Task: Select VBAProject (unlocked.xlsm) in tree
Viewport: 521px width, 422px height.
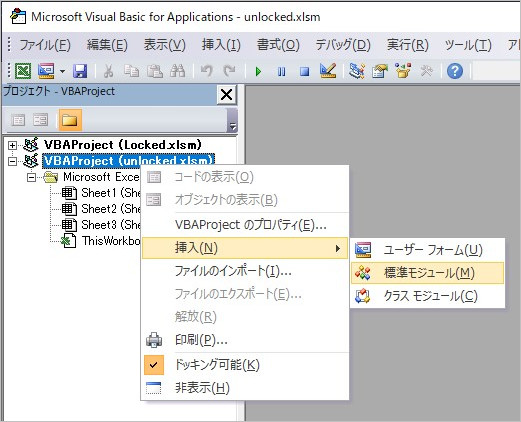Action: [128, 161]
